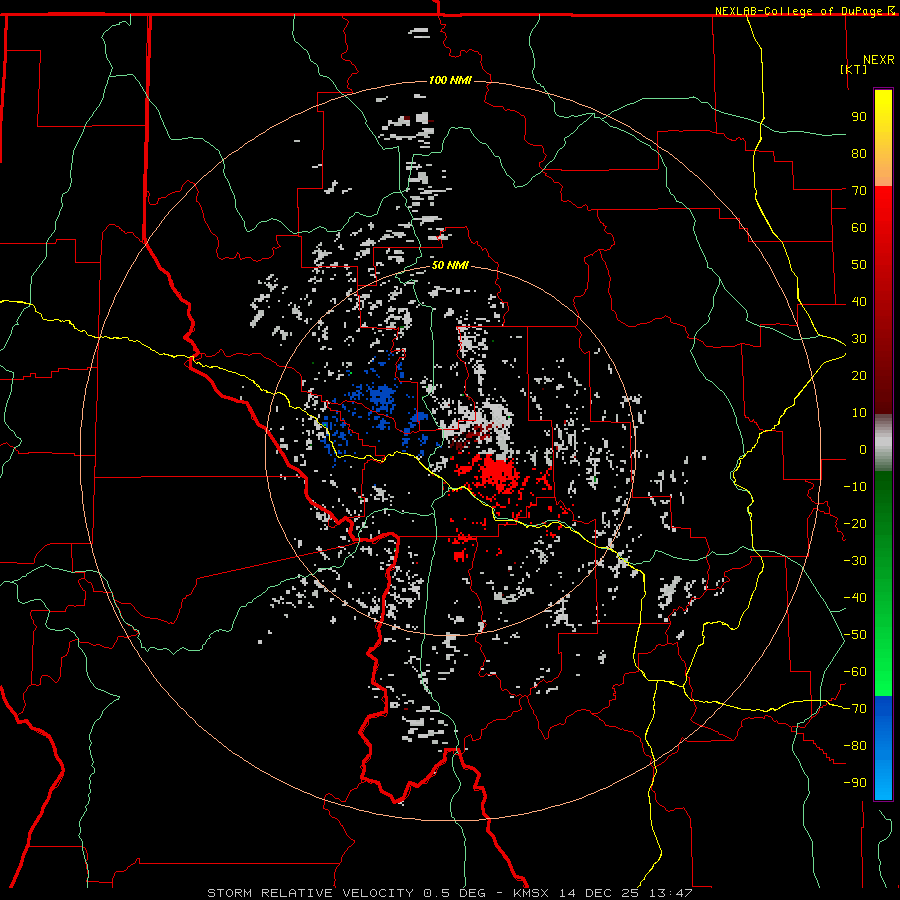The width and height of the screenshot is (900, 900).
Task: Select the -40 value on the velocity scale
Action: coord(855,598)
